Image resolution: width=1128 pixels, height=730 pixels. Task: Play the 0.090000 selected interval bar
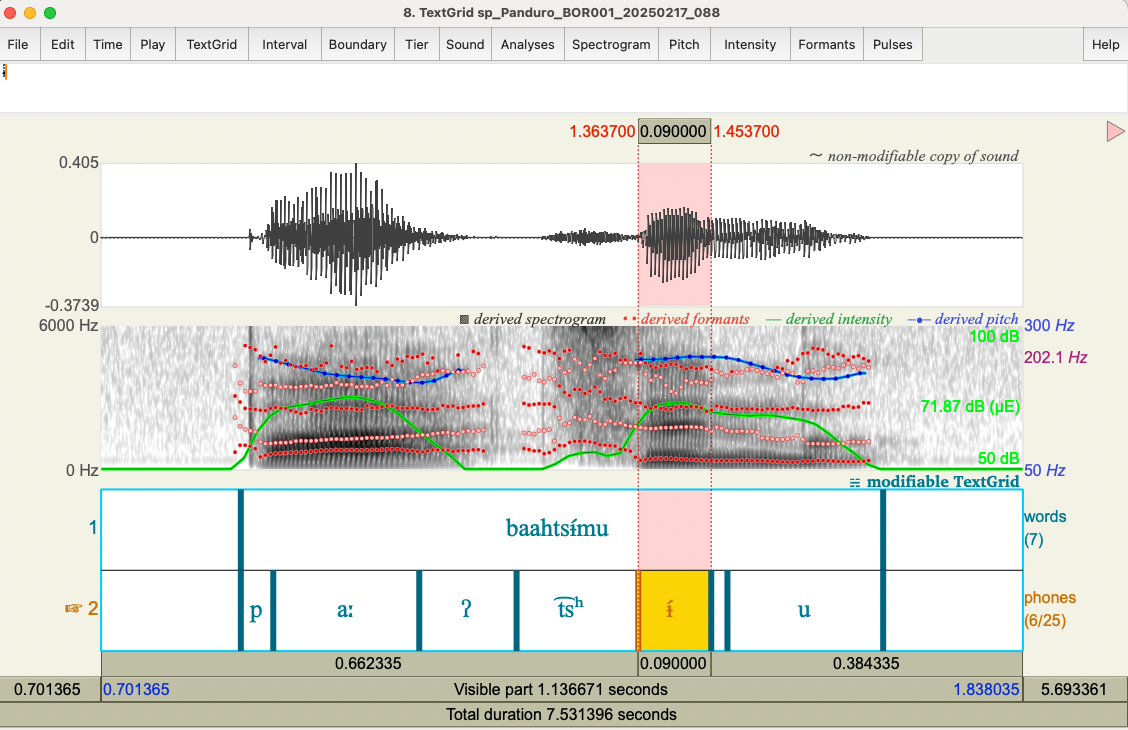674,663
